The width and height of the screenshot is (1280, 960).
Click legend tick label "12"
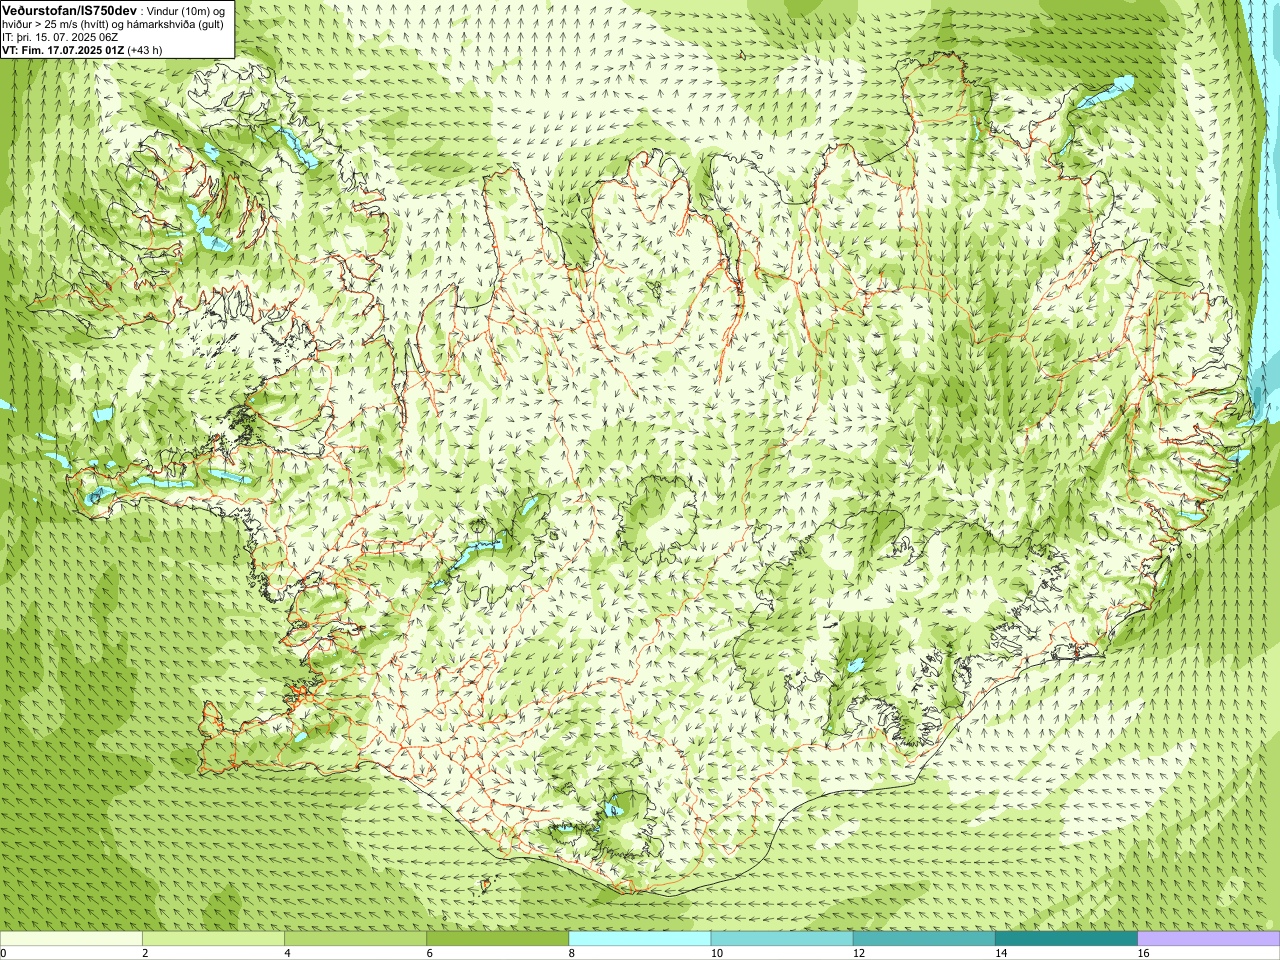pos(858,953)
